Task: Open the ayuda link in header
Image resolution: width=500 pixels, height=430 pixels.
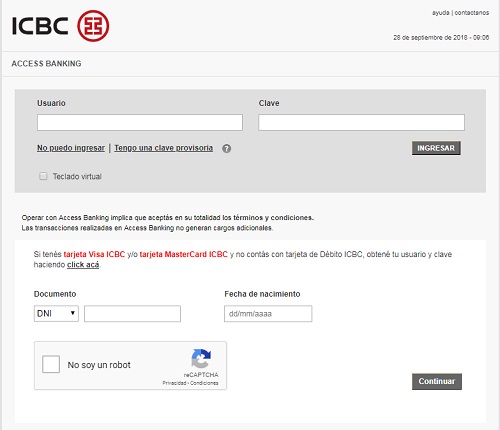Action: tap(441, 13)
